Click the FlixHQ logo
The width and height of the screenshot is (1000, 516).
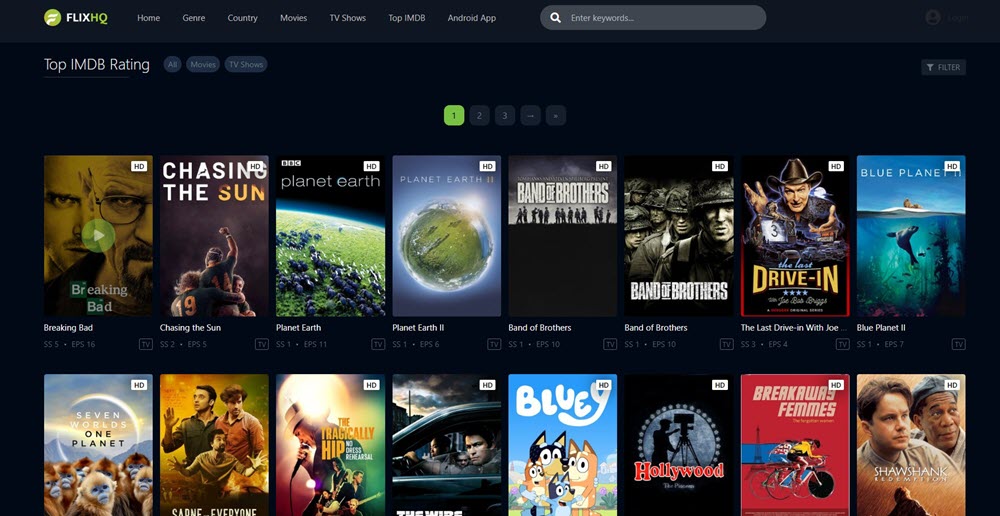tap(76, 18)
